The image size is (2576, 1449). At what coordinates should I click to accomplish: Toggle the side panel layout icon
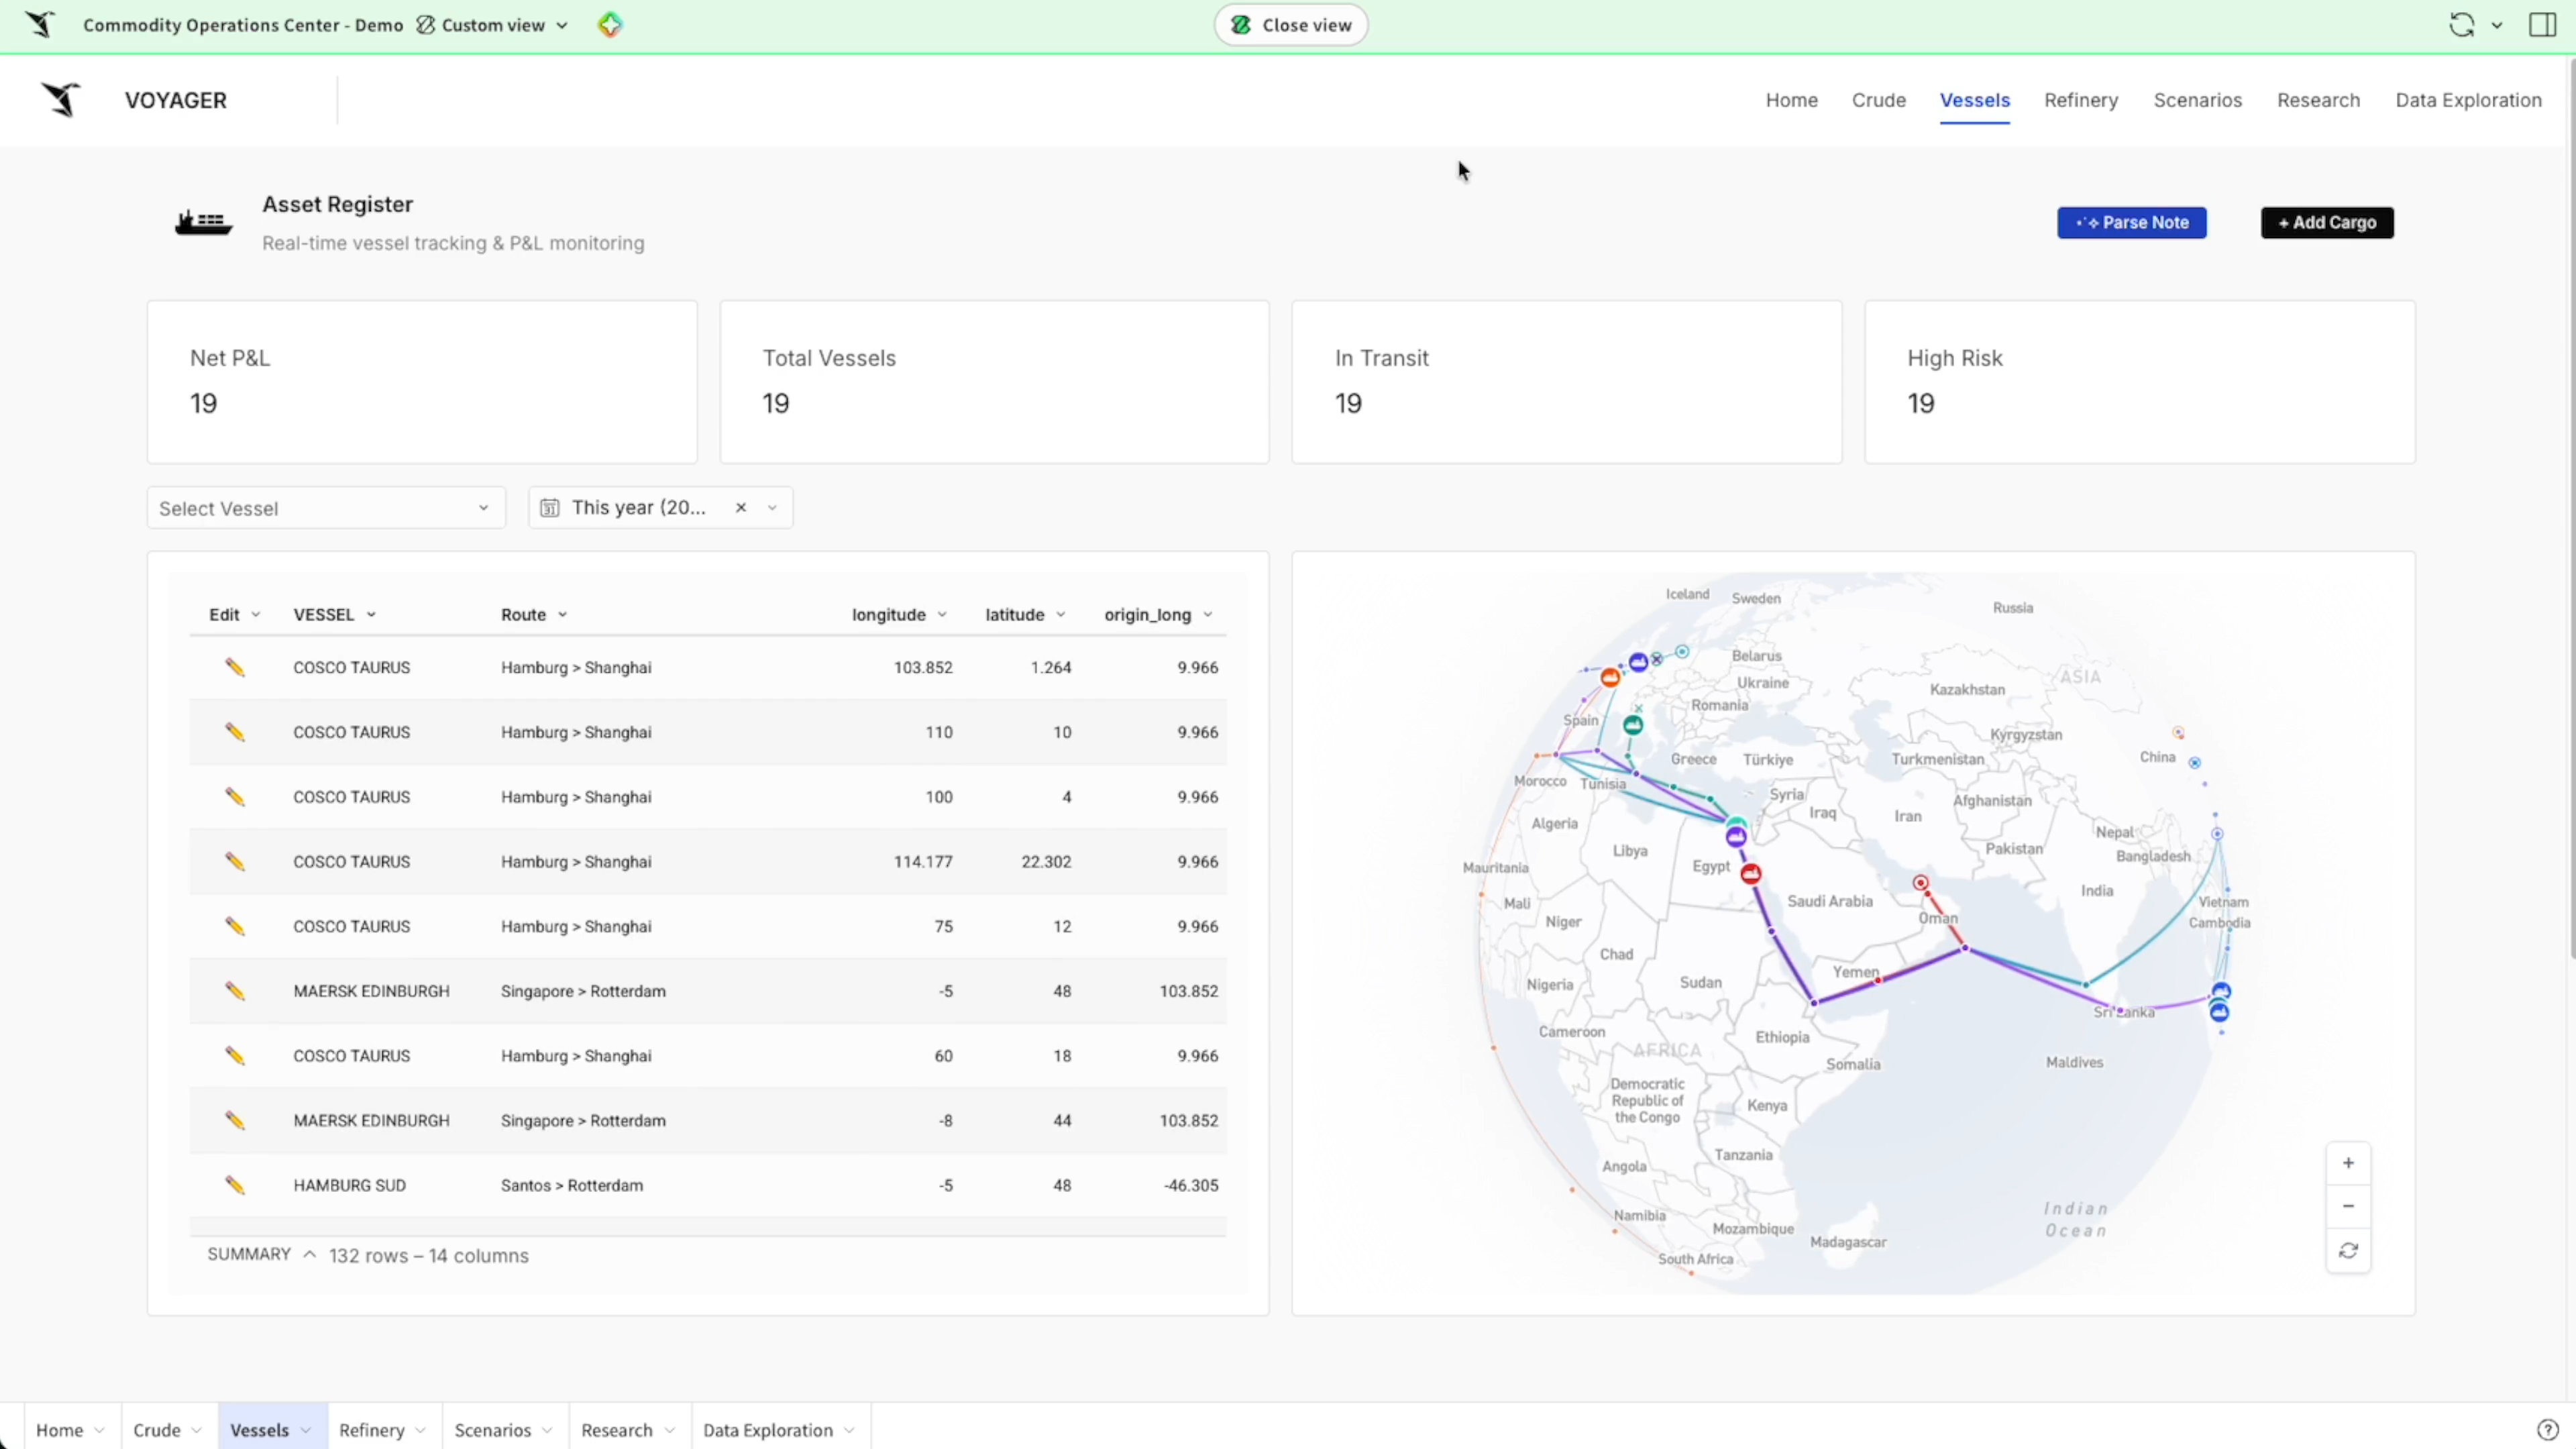click(x=2542, y=25)
